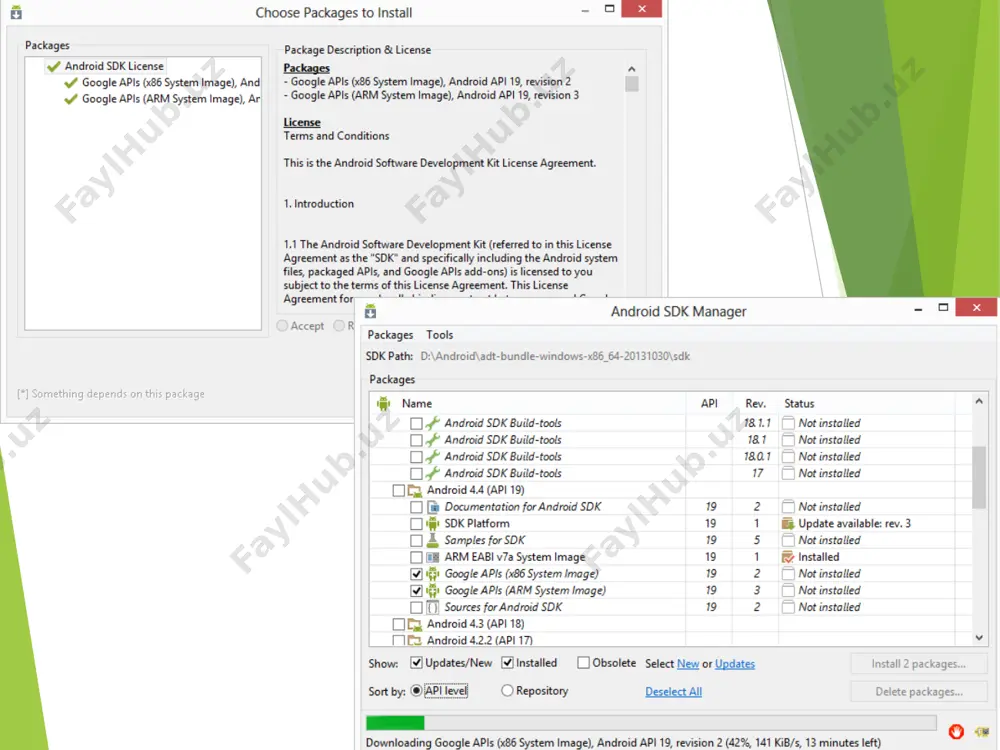Click scroll-up arrow of license description
This screenshot has width=1000, height=750.
[631, 69]
